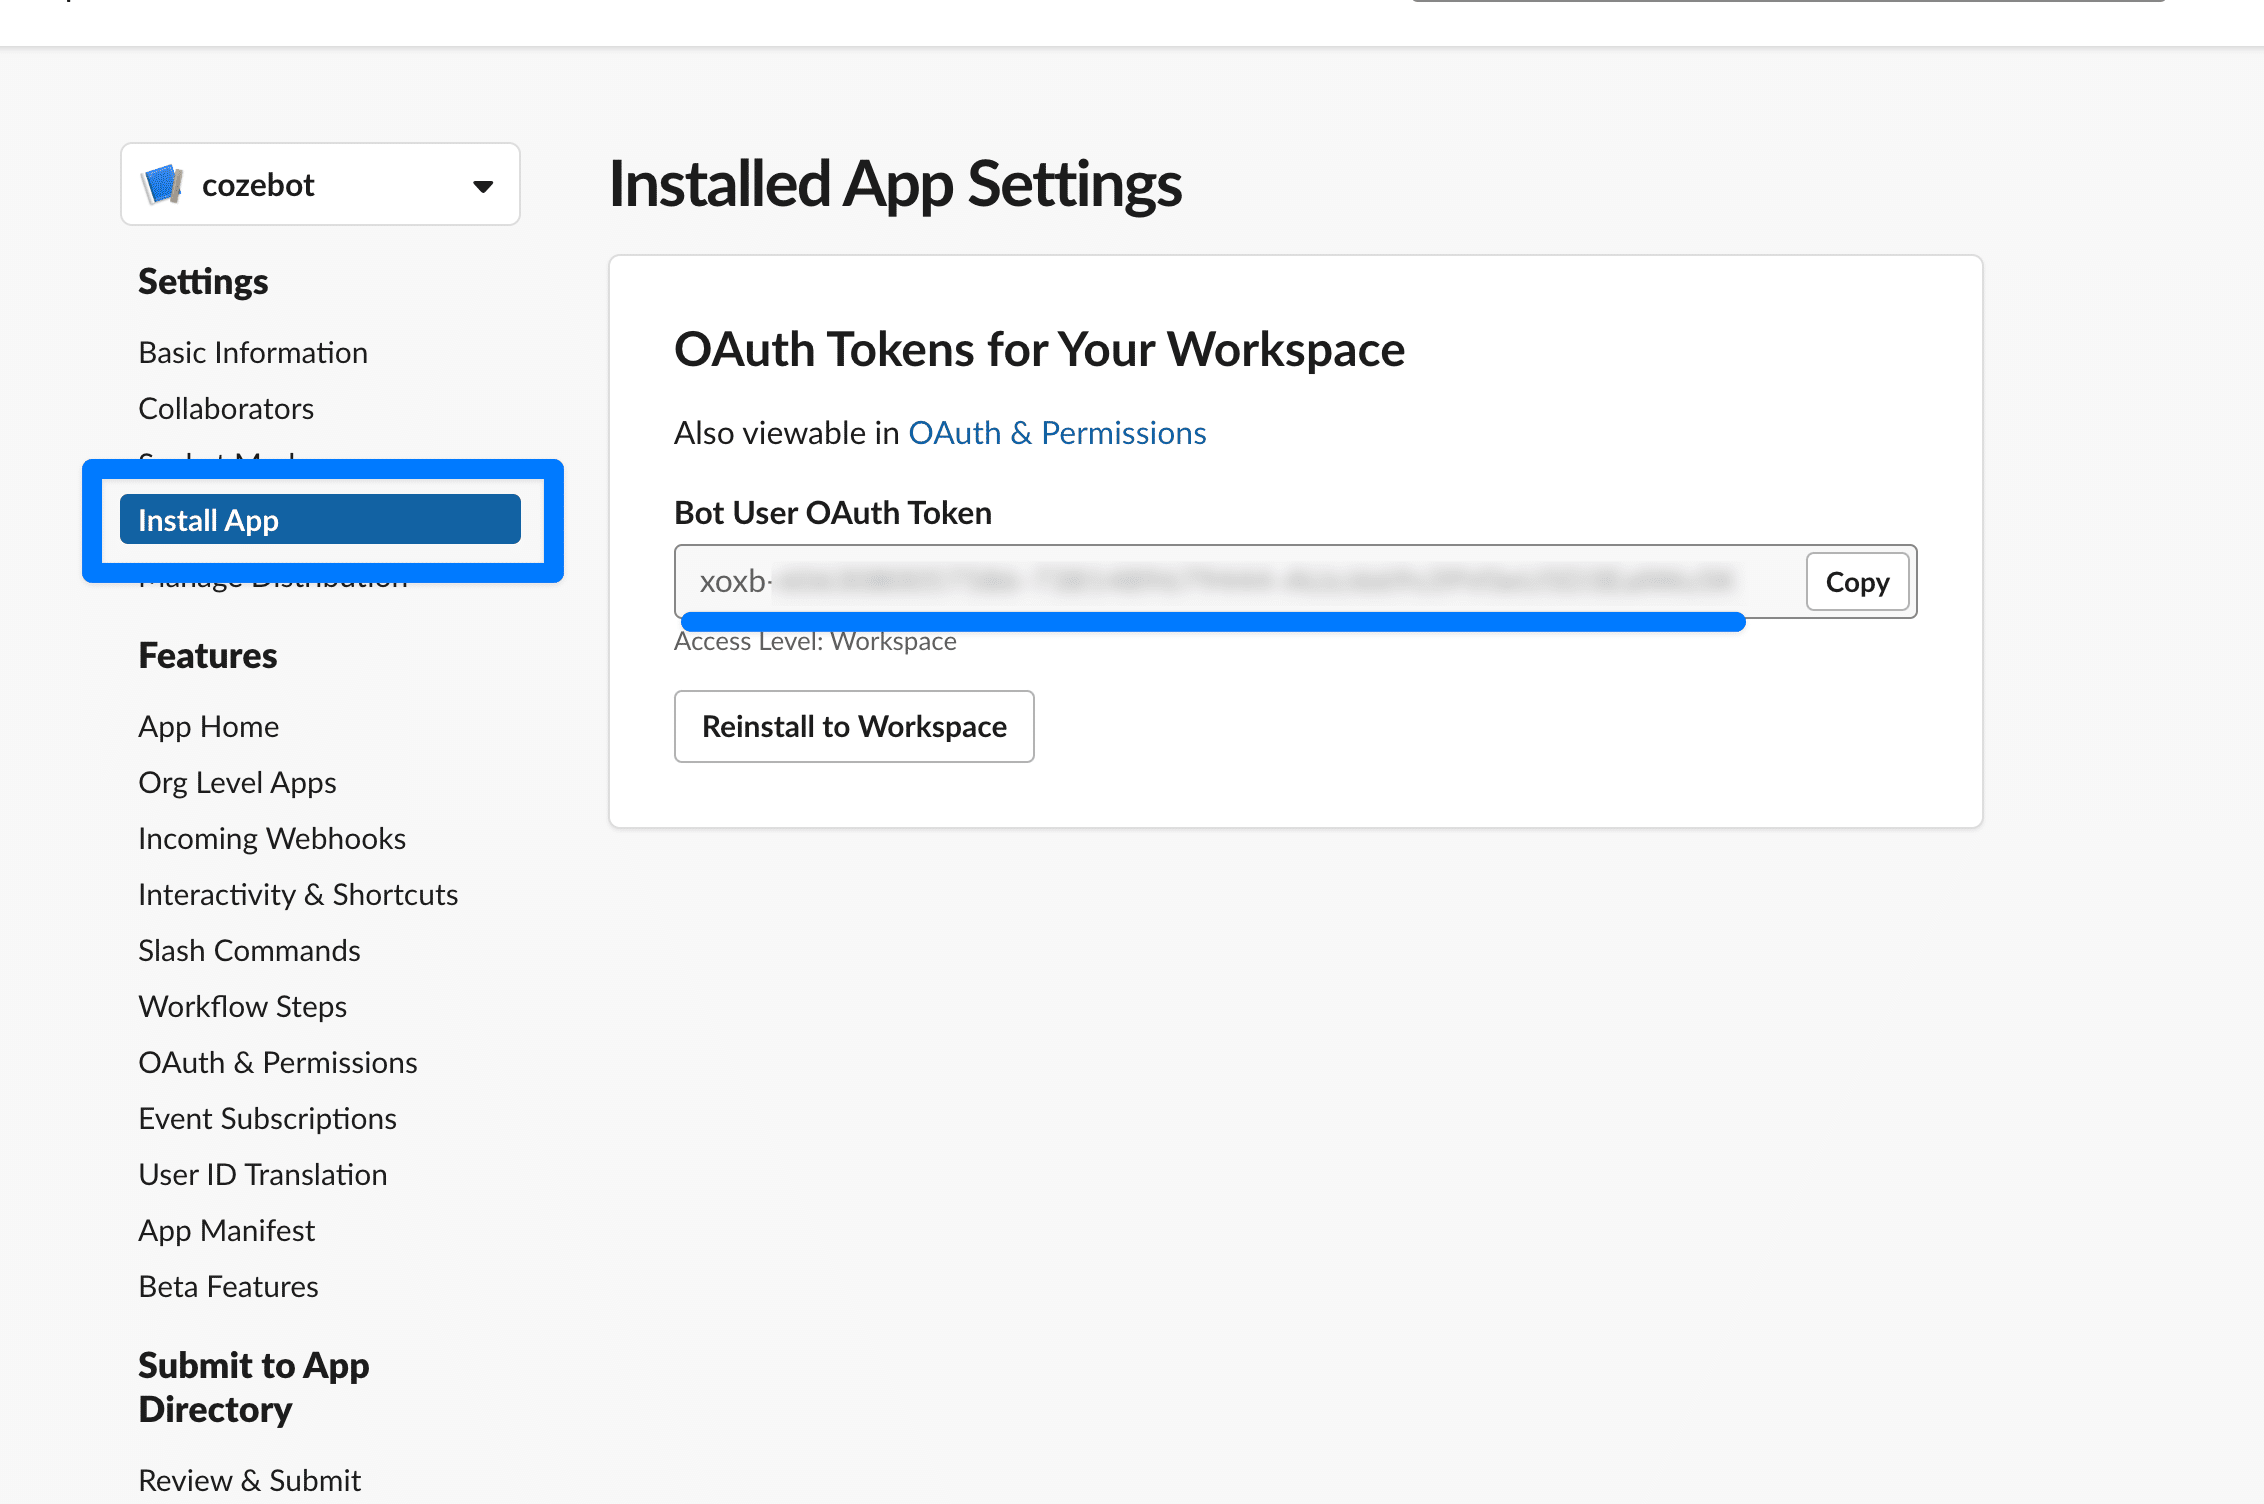
Task: Open Slash Commands page
Action: 249,951
